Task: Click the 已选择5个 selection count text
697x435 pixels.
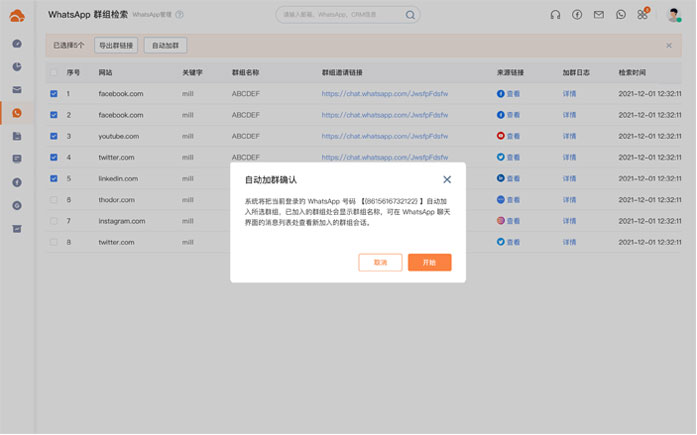Action: 68,45
